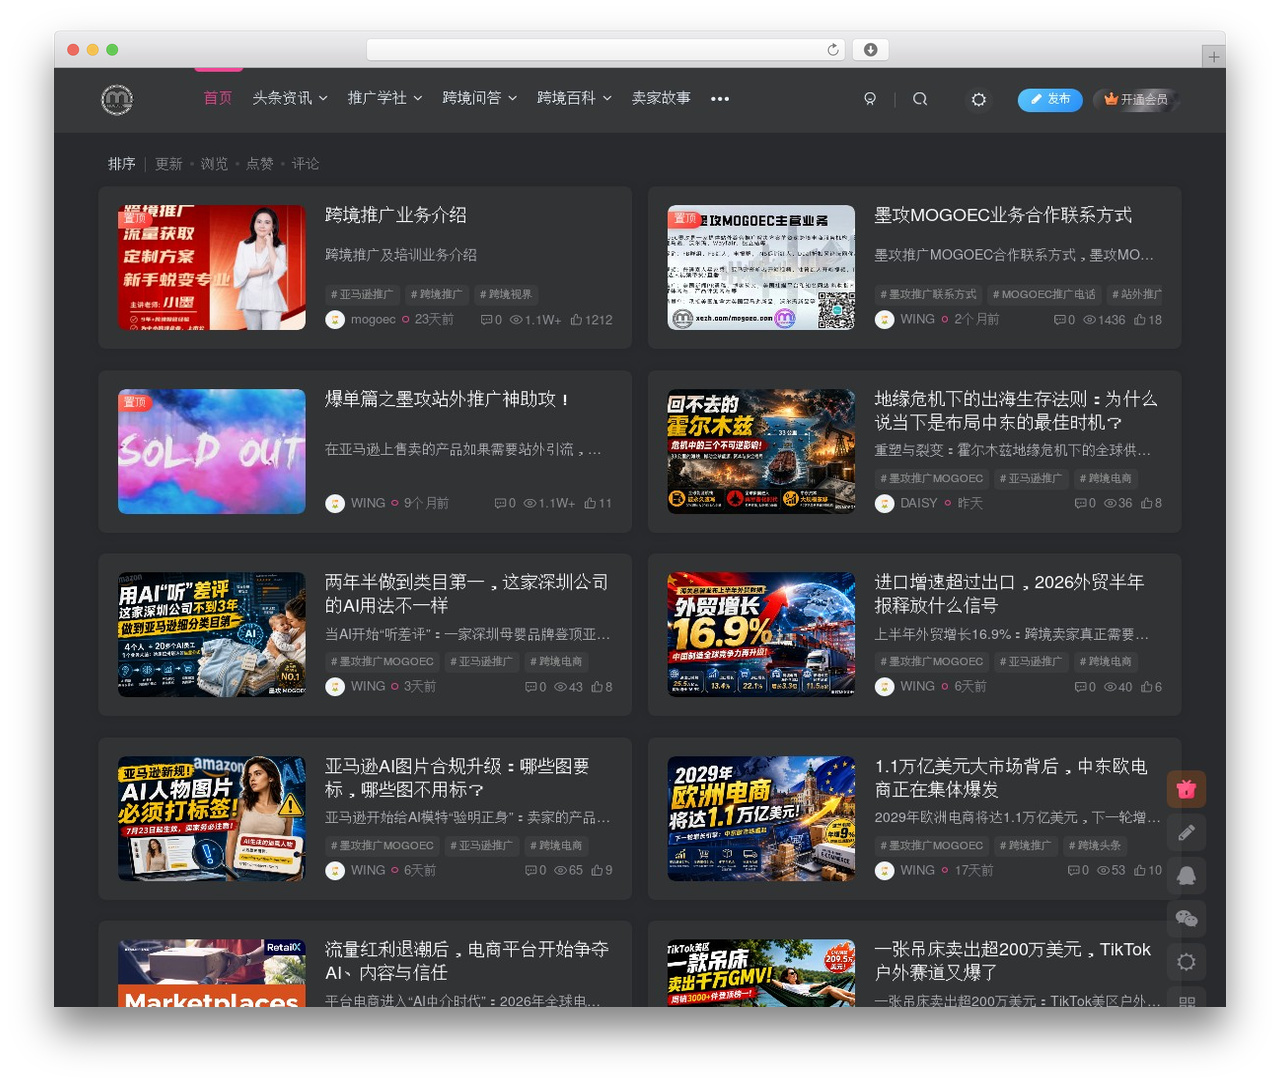Click the like icon on 跨境推广业务介绍

point(576,320)
